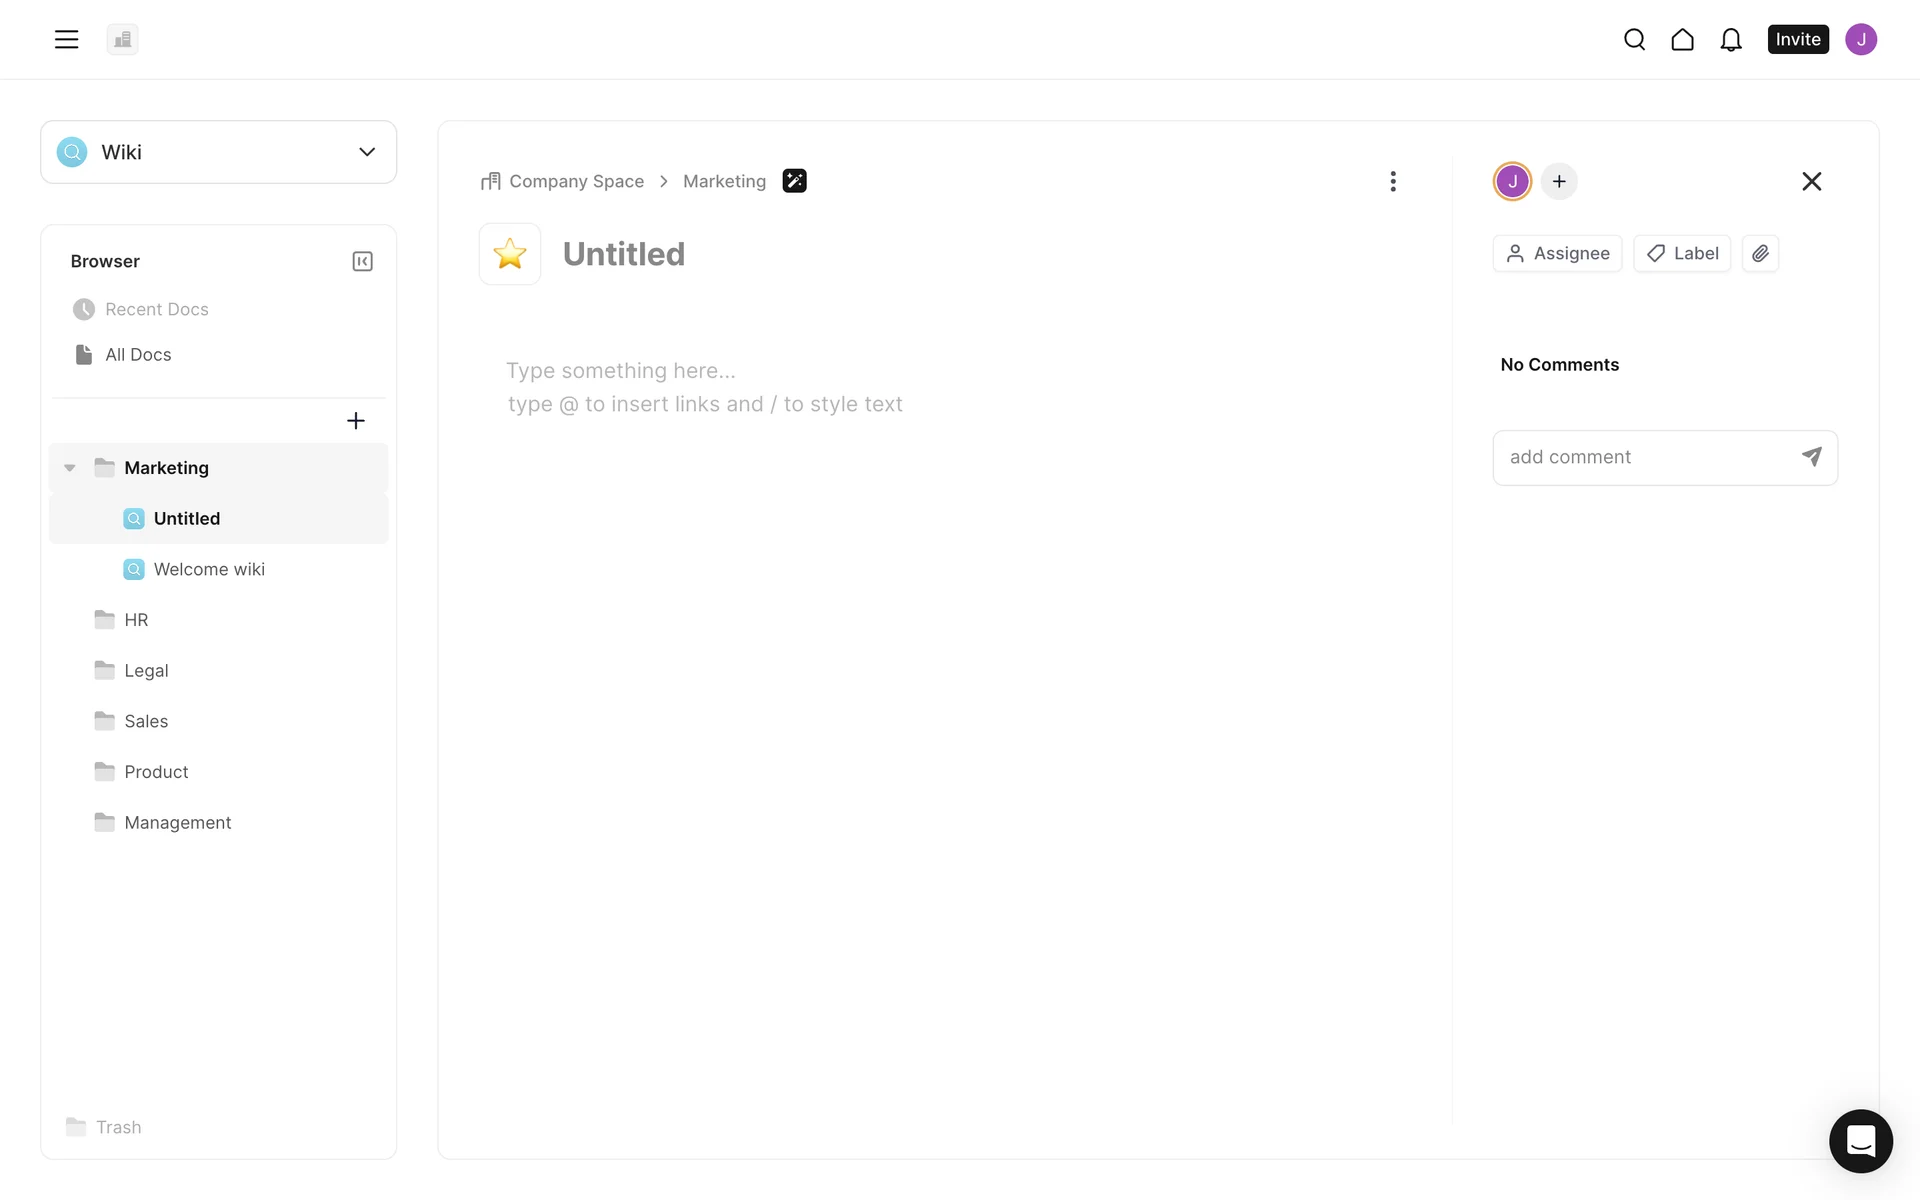Open All Docs list
The height and width of the screenshot is (1200, 1920).
[138, 355]
